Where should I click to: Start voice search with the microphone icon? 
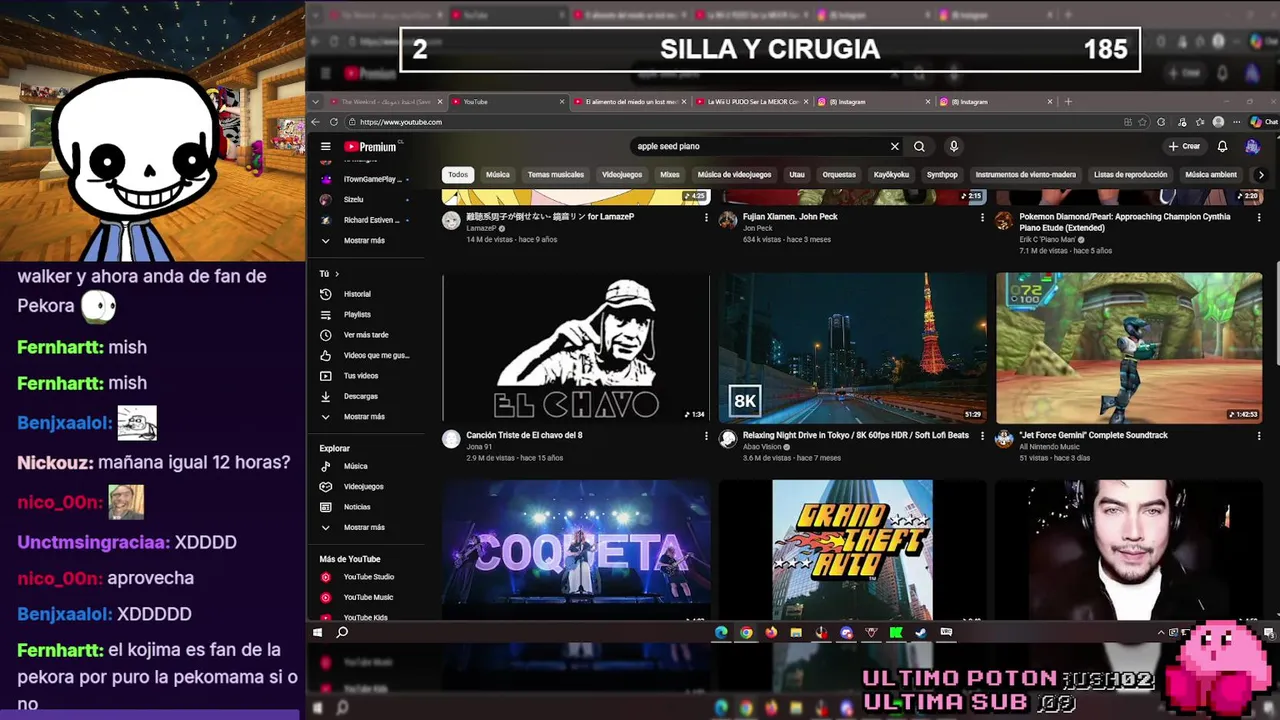click(954, 146)
